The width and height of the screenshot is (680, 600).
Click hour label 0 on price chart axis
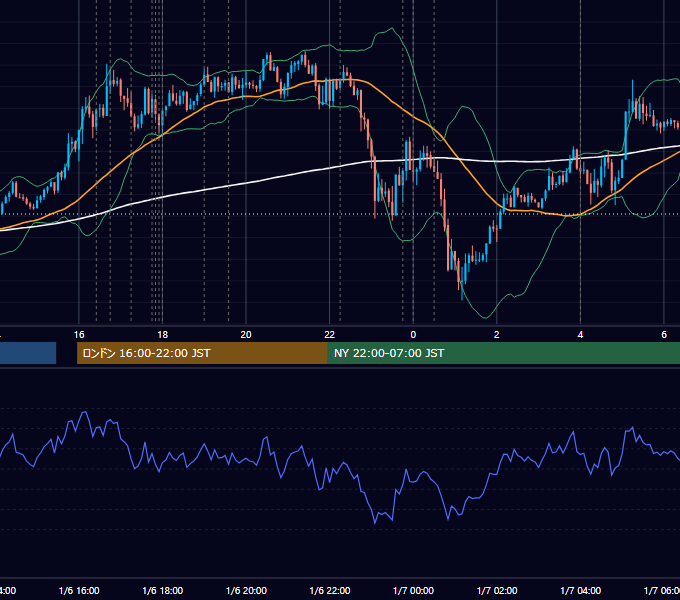click(x=413, y=335)
